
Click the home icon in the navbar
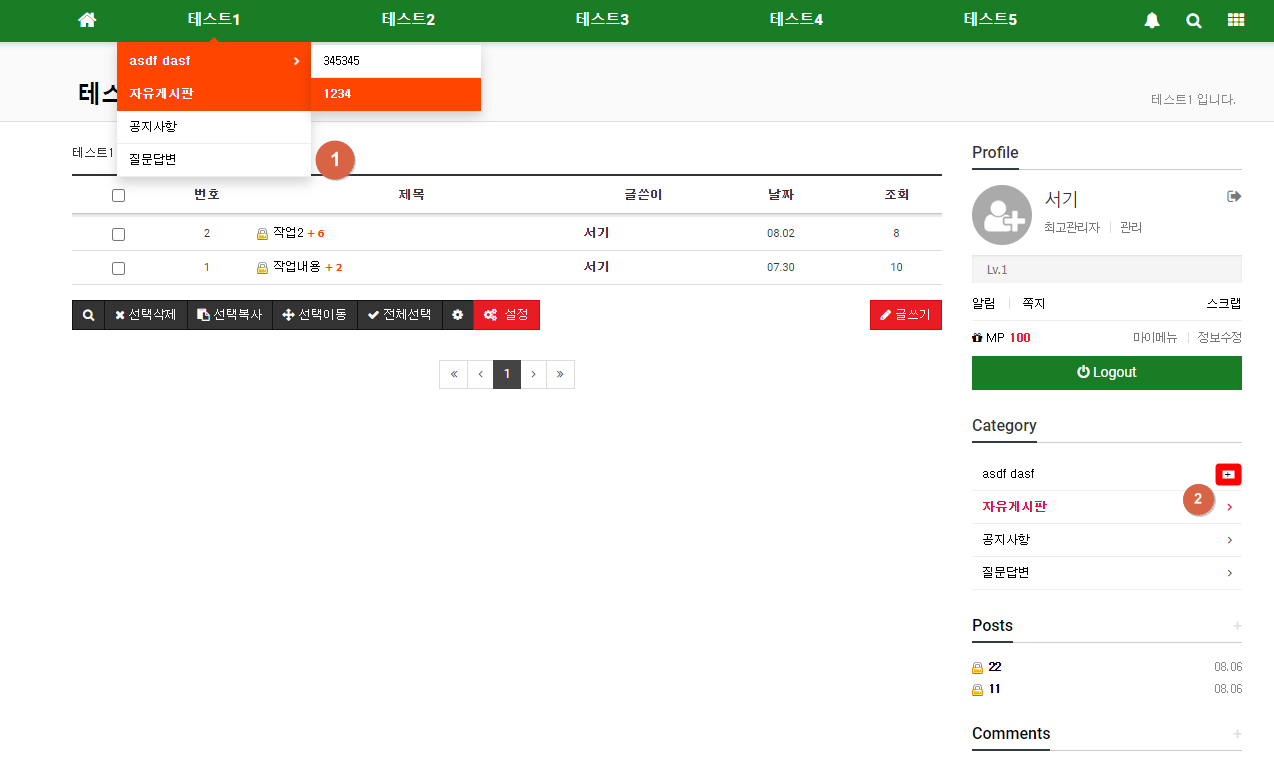point(87,20)
